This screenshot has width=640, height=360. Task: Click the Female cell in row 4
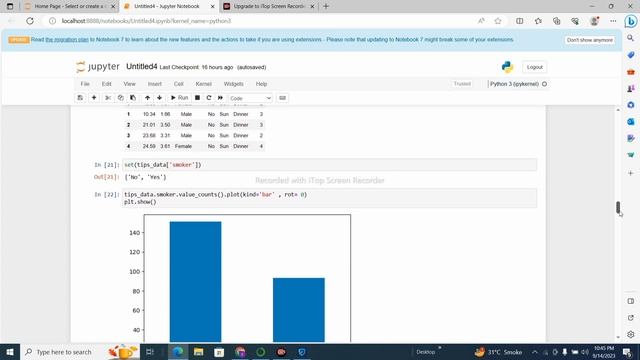(183, 146)
